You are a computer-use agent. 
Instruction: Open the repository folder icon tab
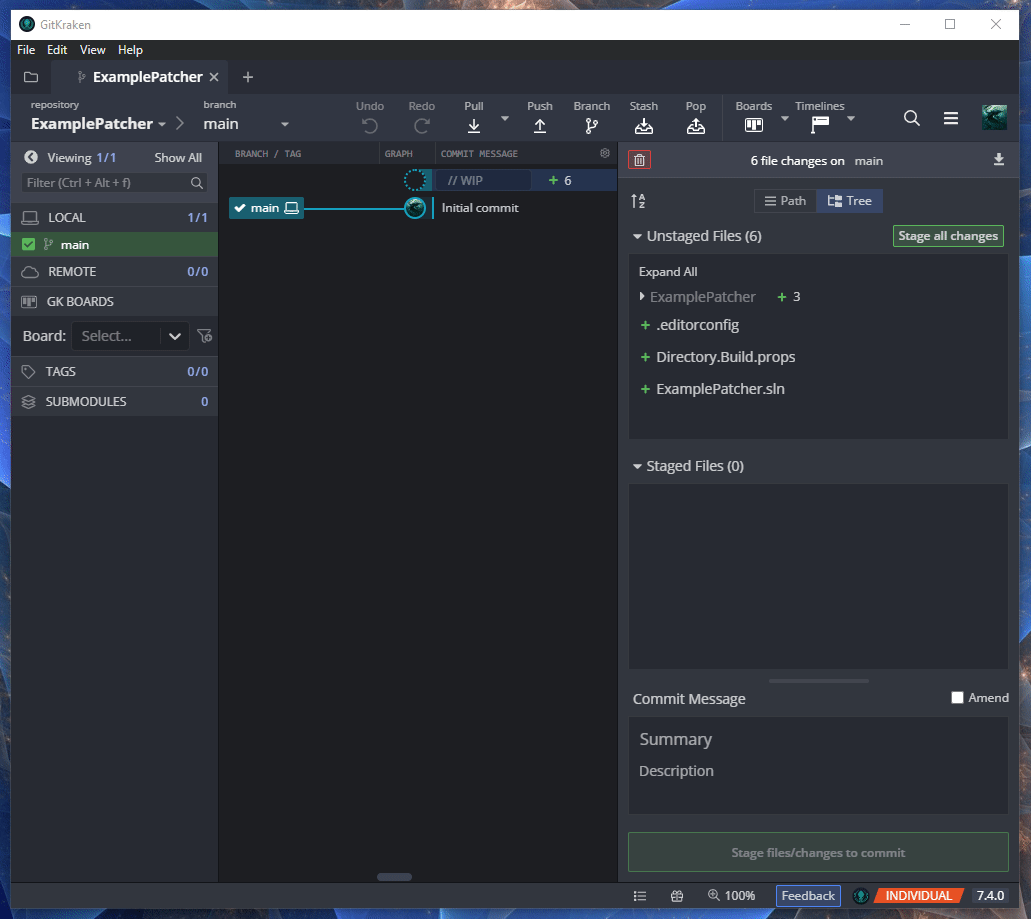pos(31,77)
